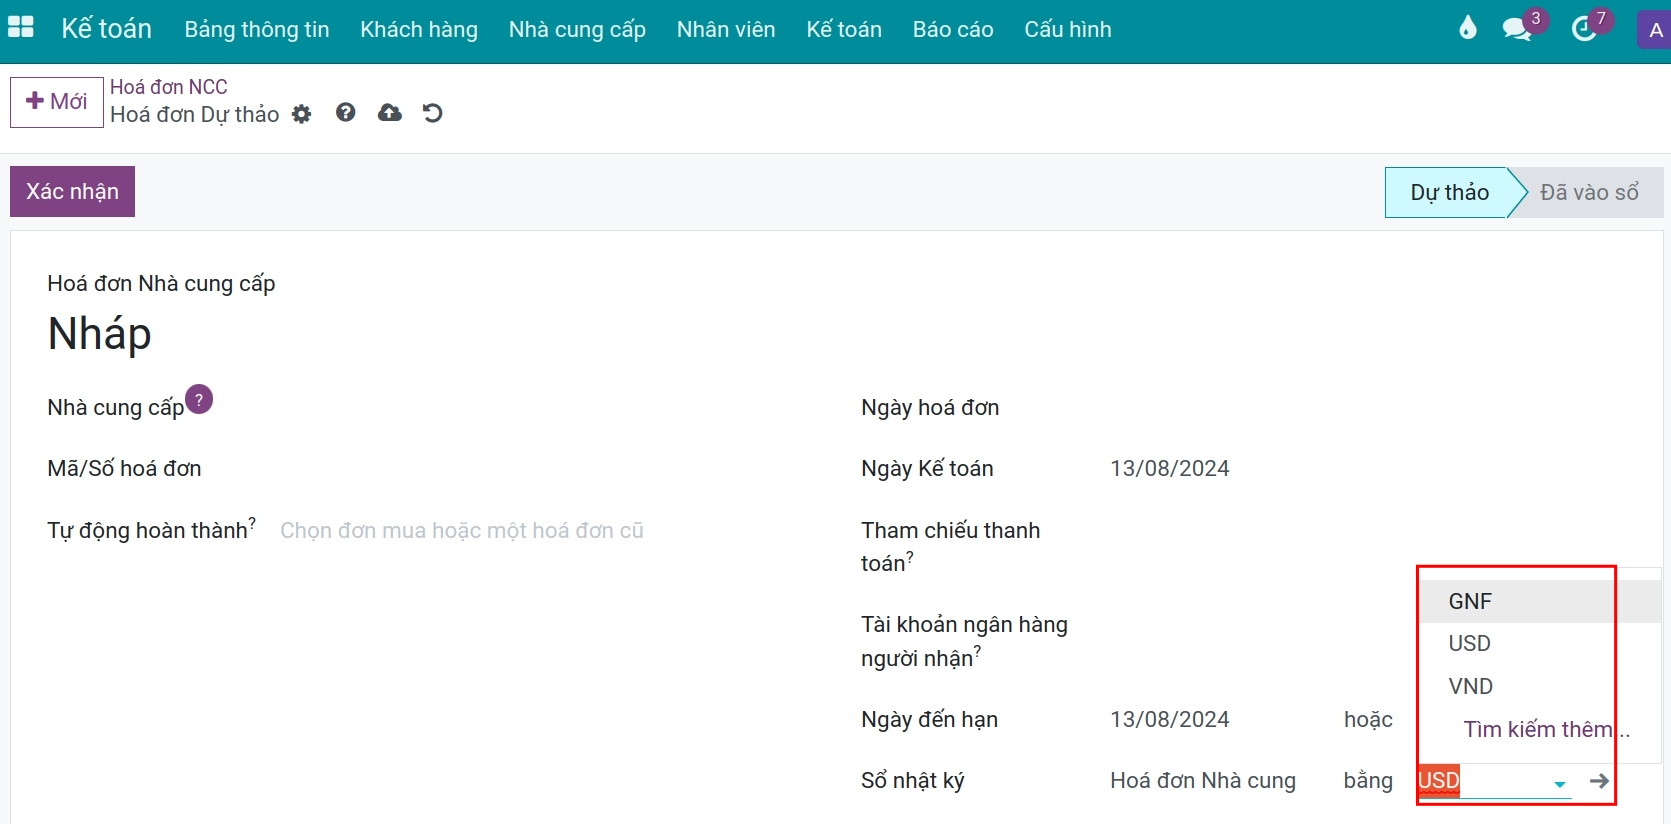
Task: Click the Đã vào sổ status step
Action: pyautogui.click(x=1588, y=192)
